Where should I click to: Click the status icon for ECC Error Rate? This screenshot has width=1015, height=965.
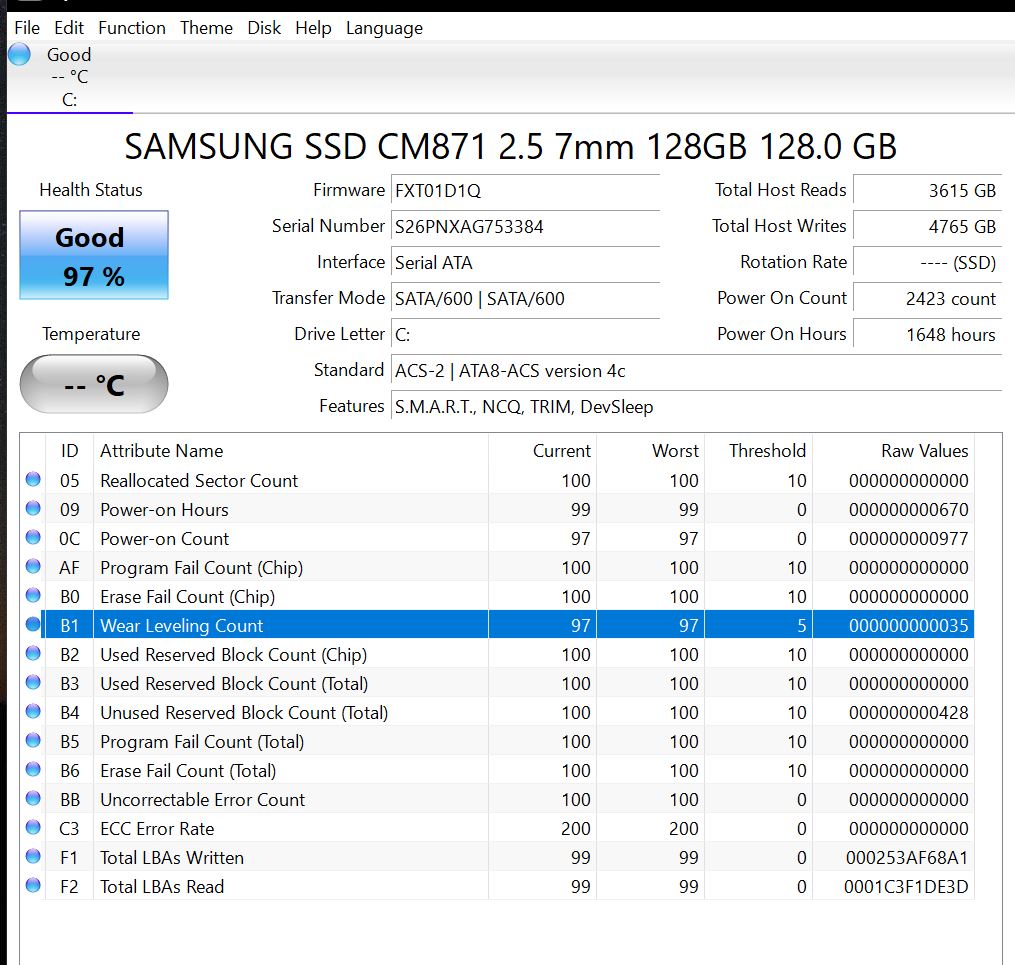pyautogui.click(x=33, y=828)
